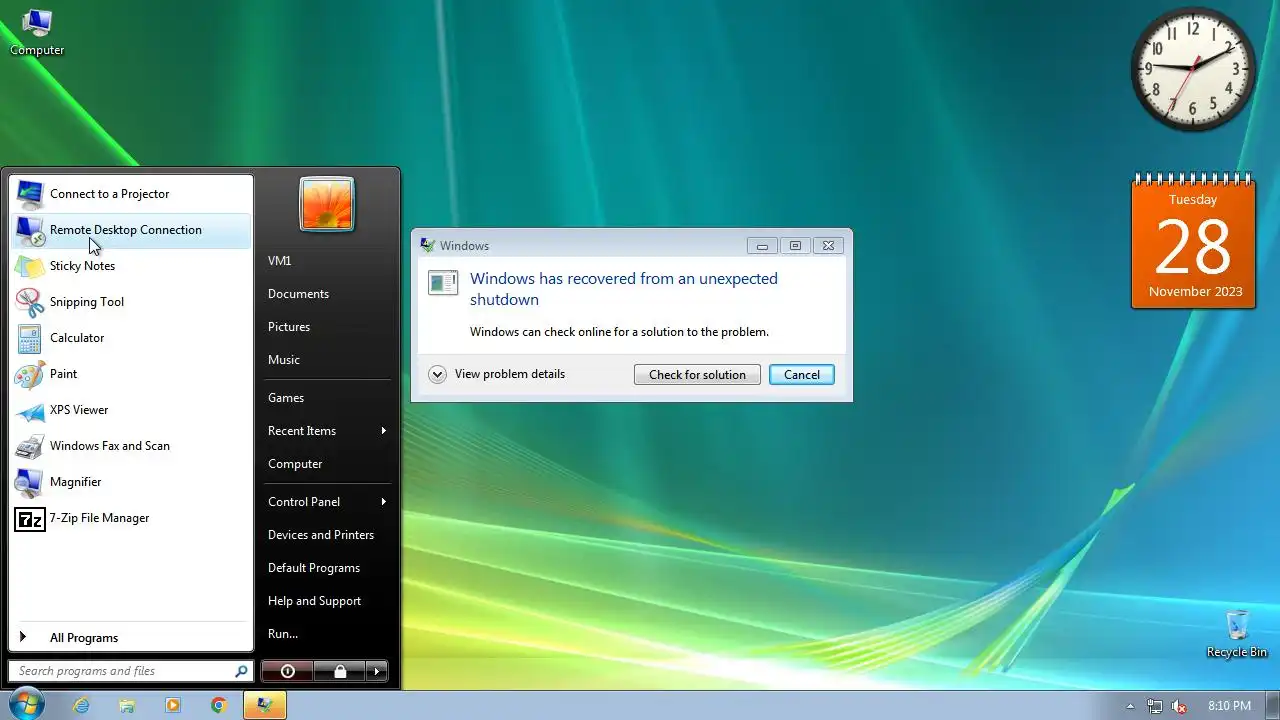The width and height of the screenshot is (1280, 720).
Task: Open Devices and Printers
Action: [x=321, y=535]
